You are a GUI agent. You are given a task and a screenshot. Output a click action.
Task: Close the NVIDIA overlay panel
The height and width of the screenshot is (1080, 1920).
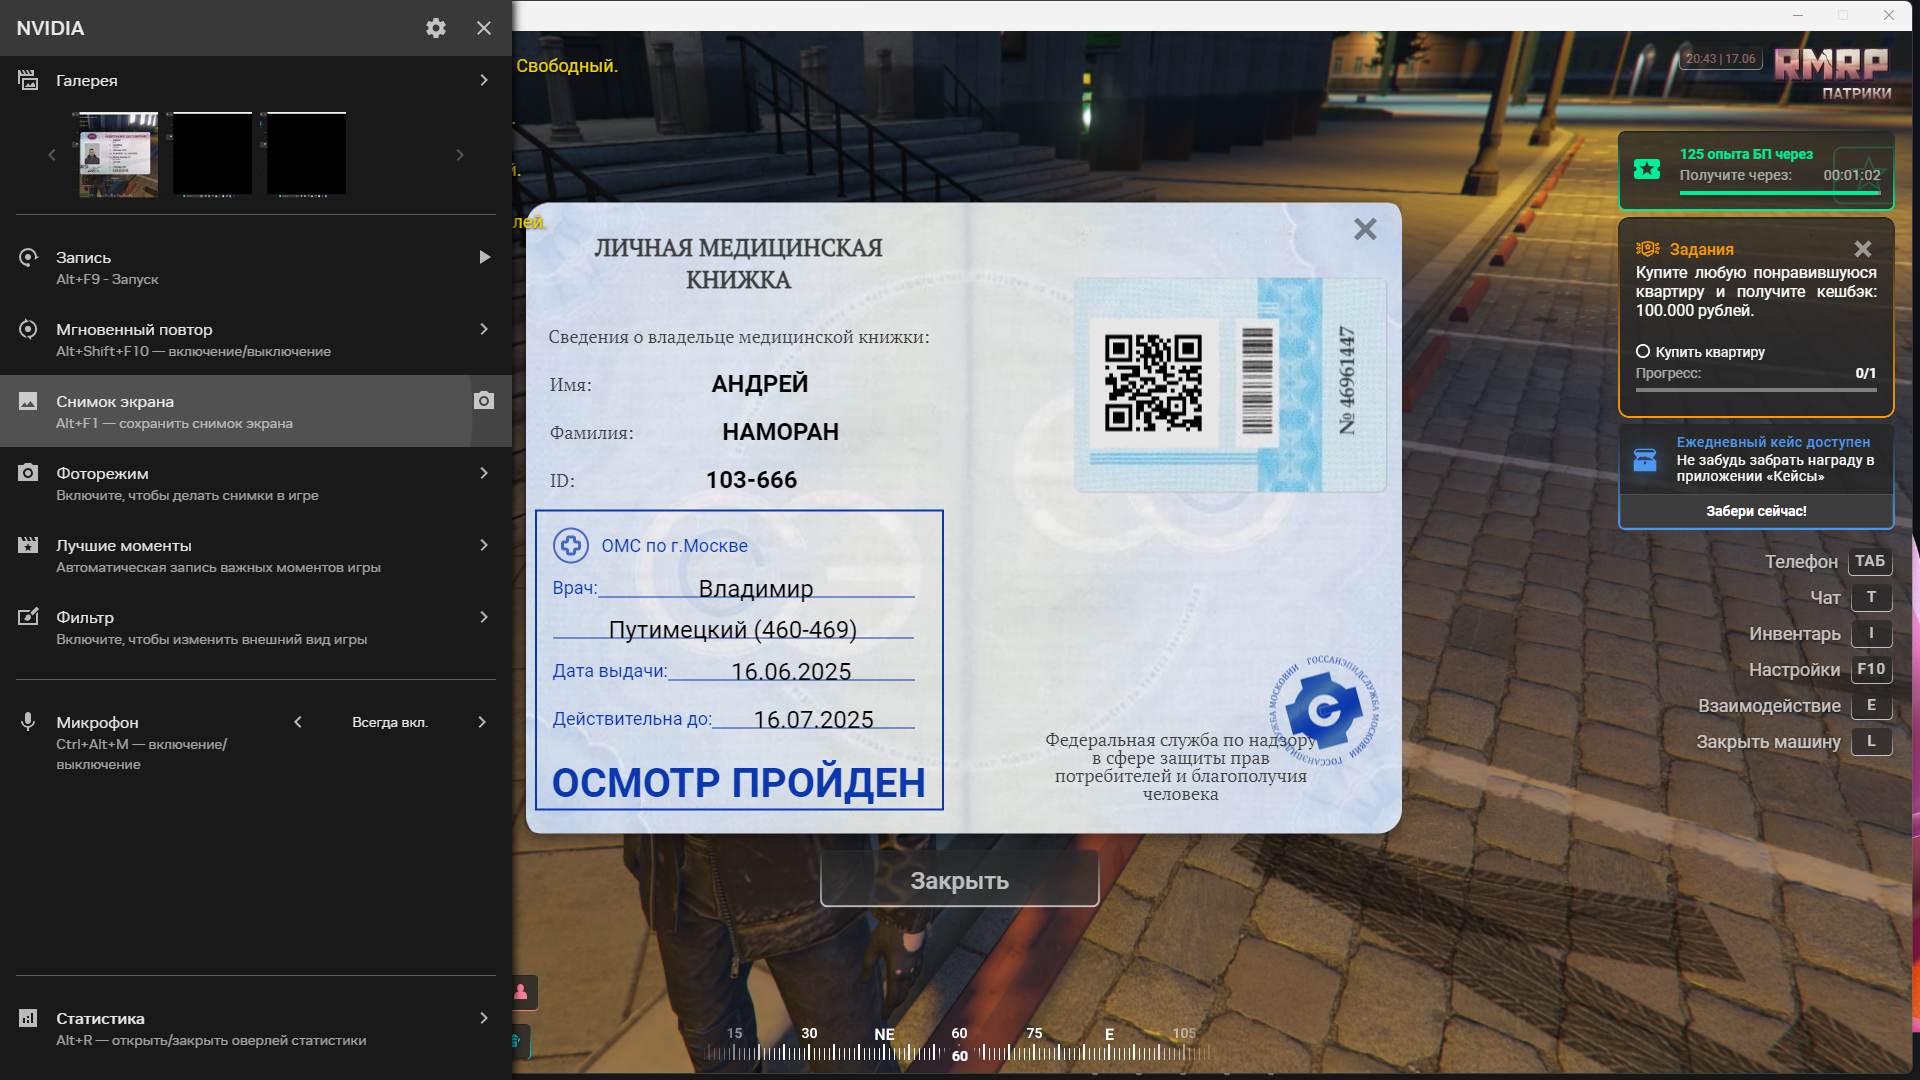pos(484,28)
